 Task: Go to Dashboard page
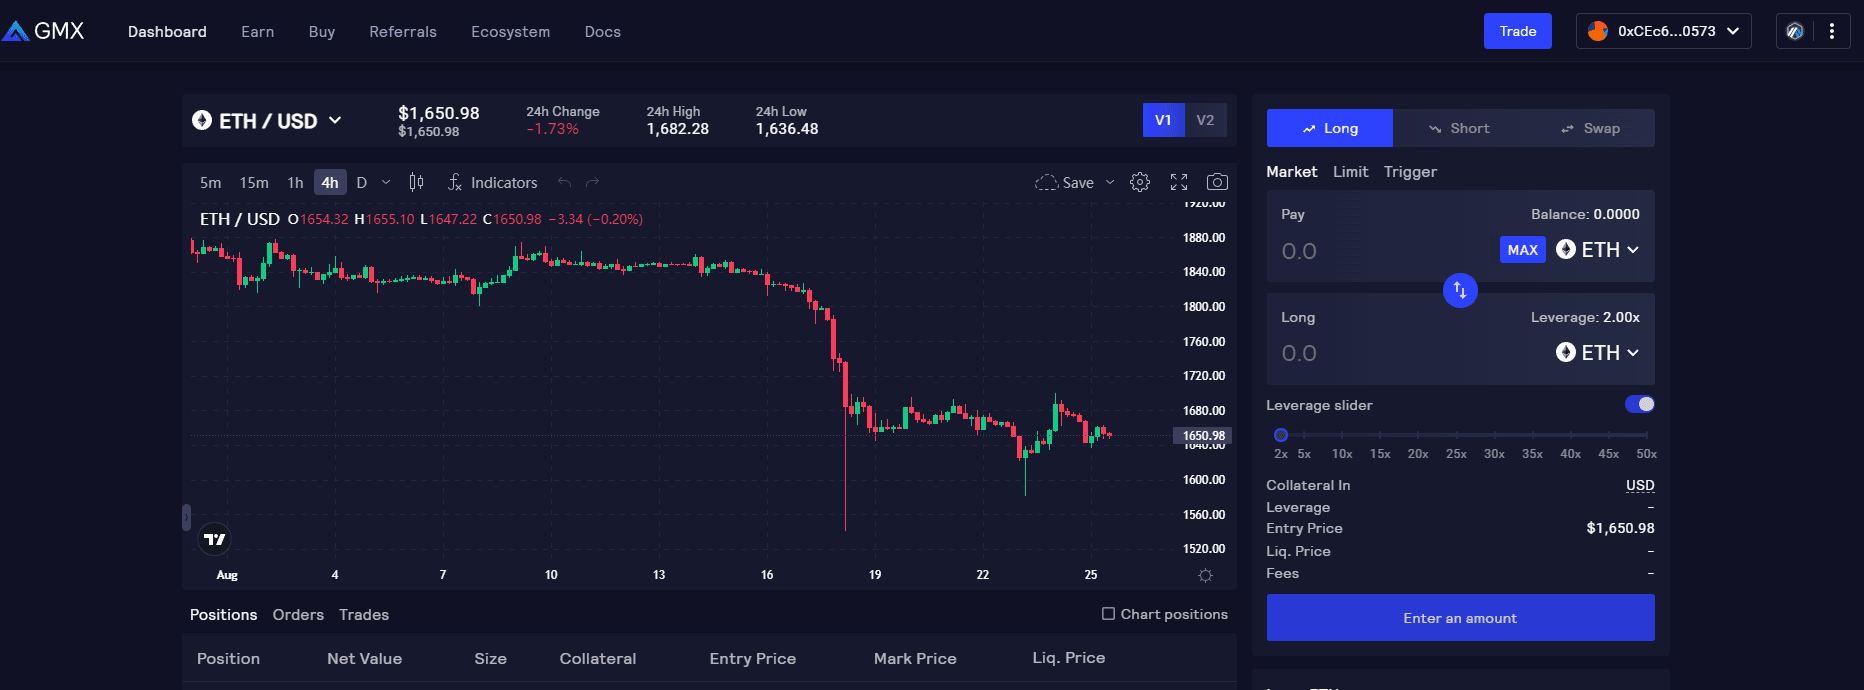click(167, 32)
